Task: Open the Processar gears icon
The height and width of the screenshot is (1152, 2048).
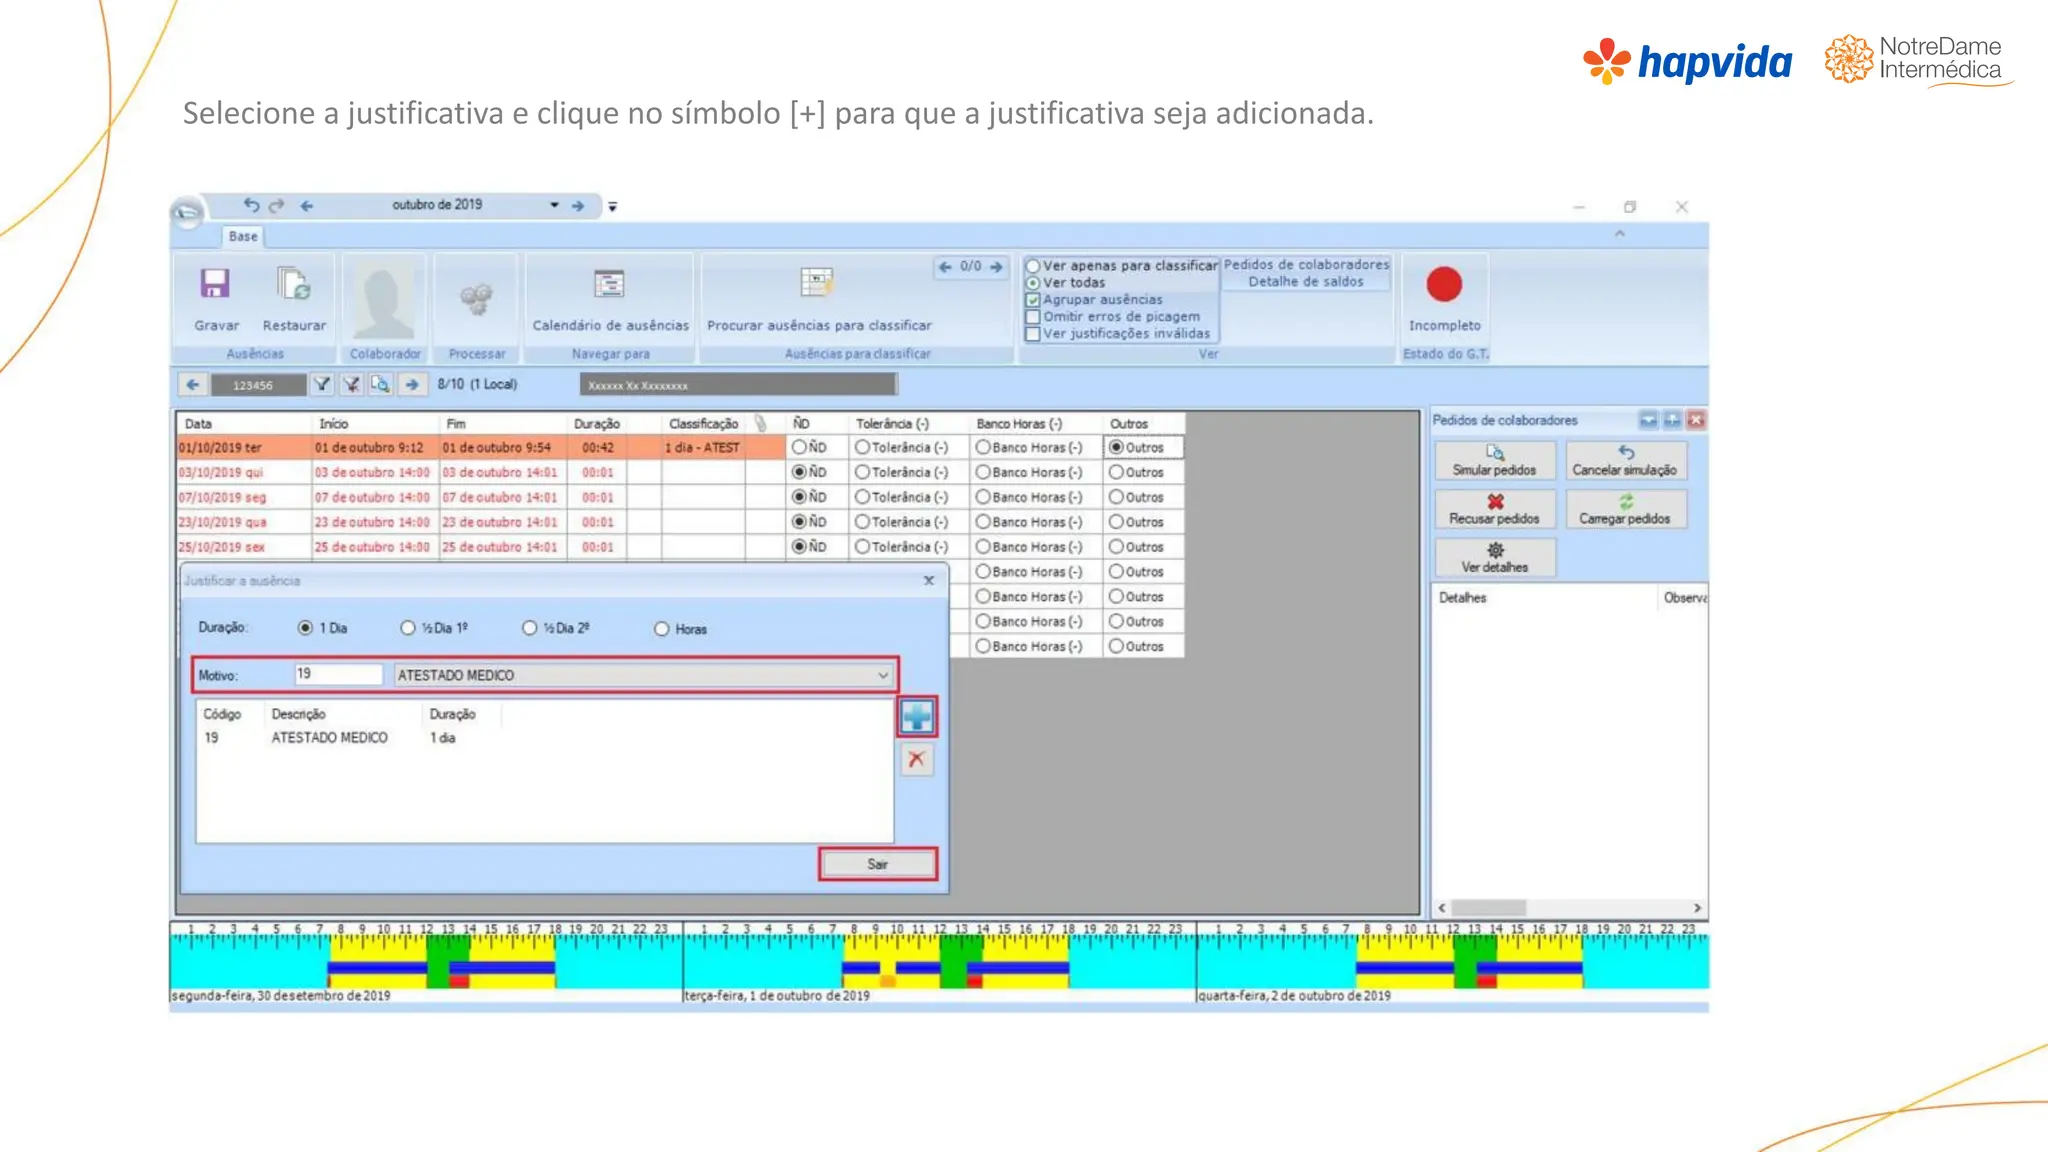Action: 476,298
